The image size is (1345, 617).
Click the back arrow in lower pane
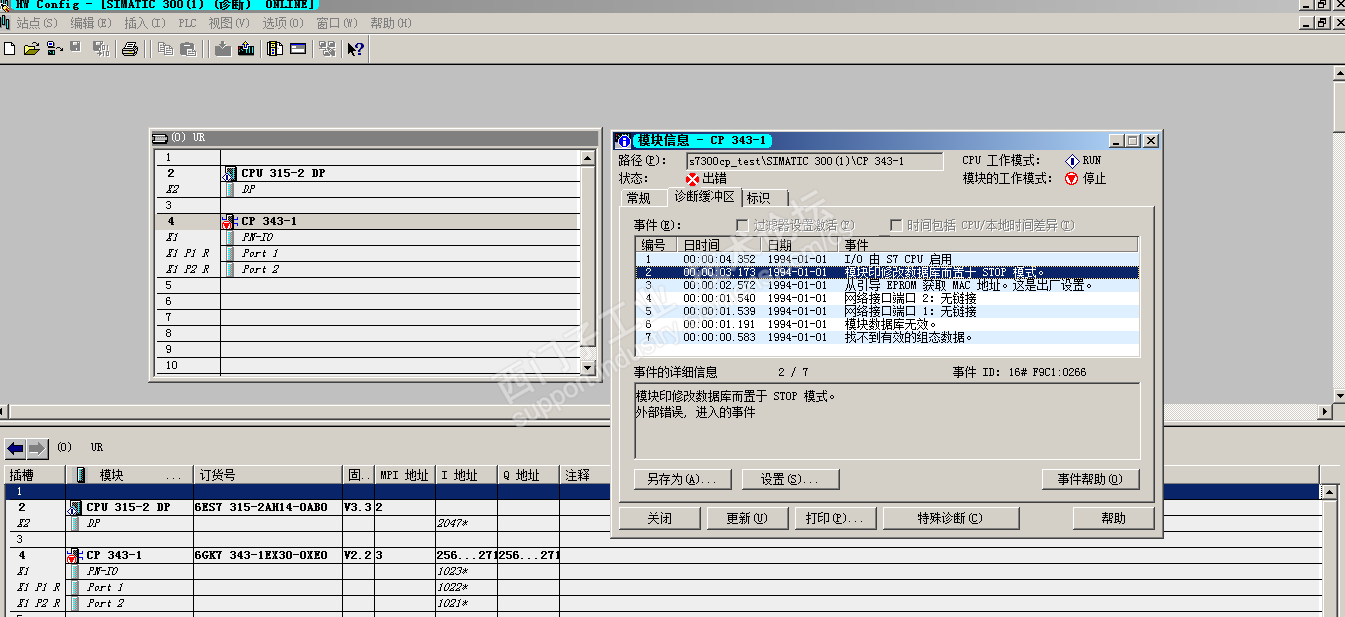click(15, 447)
